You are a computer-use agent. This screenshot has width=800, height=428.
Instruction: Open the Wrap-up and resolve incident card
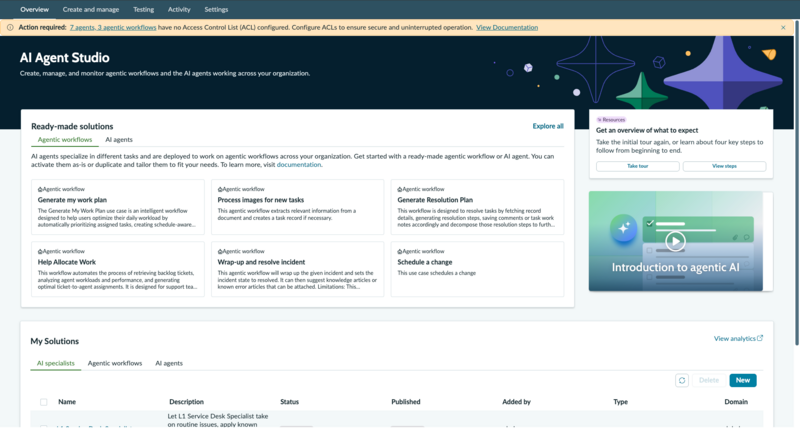(297, 269)
